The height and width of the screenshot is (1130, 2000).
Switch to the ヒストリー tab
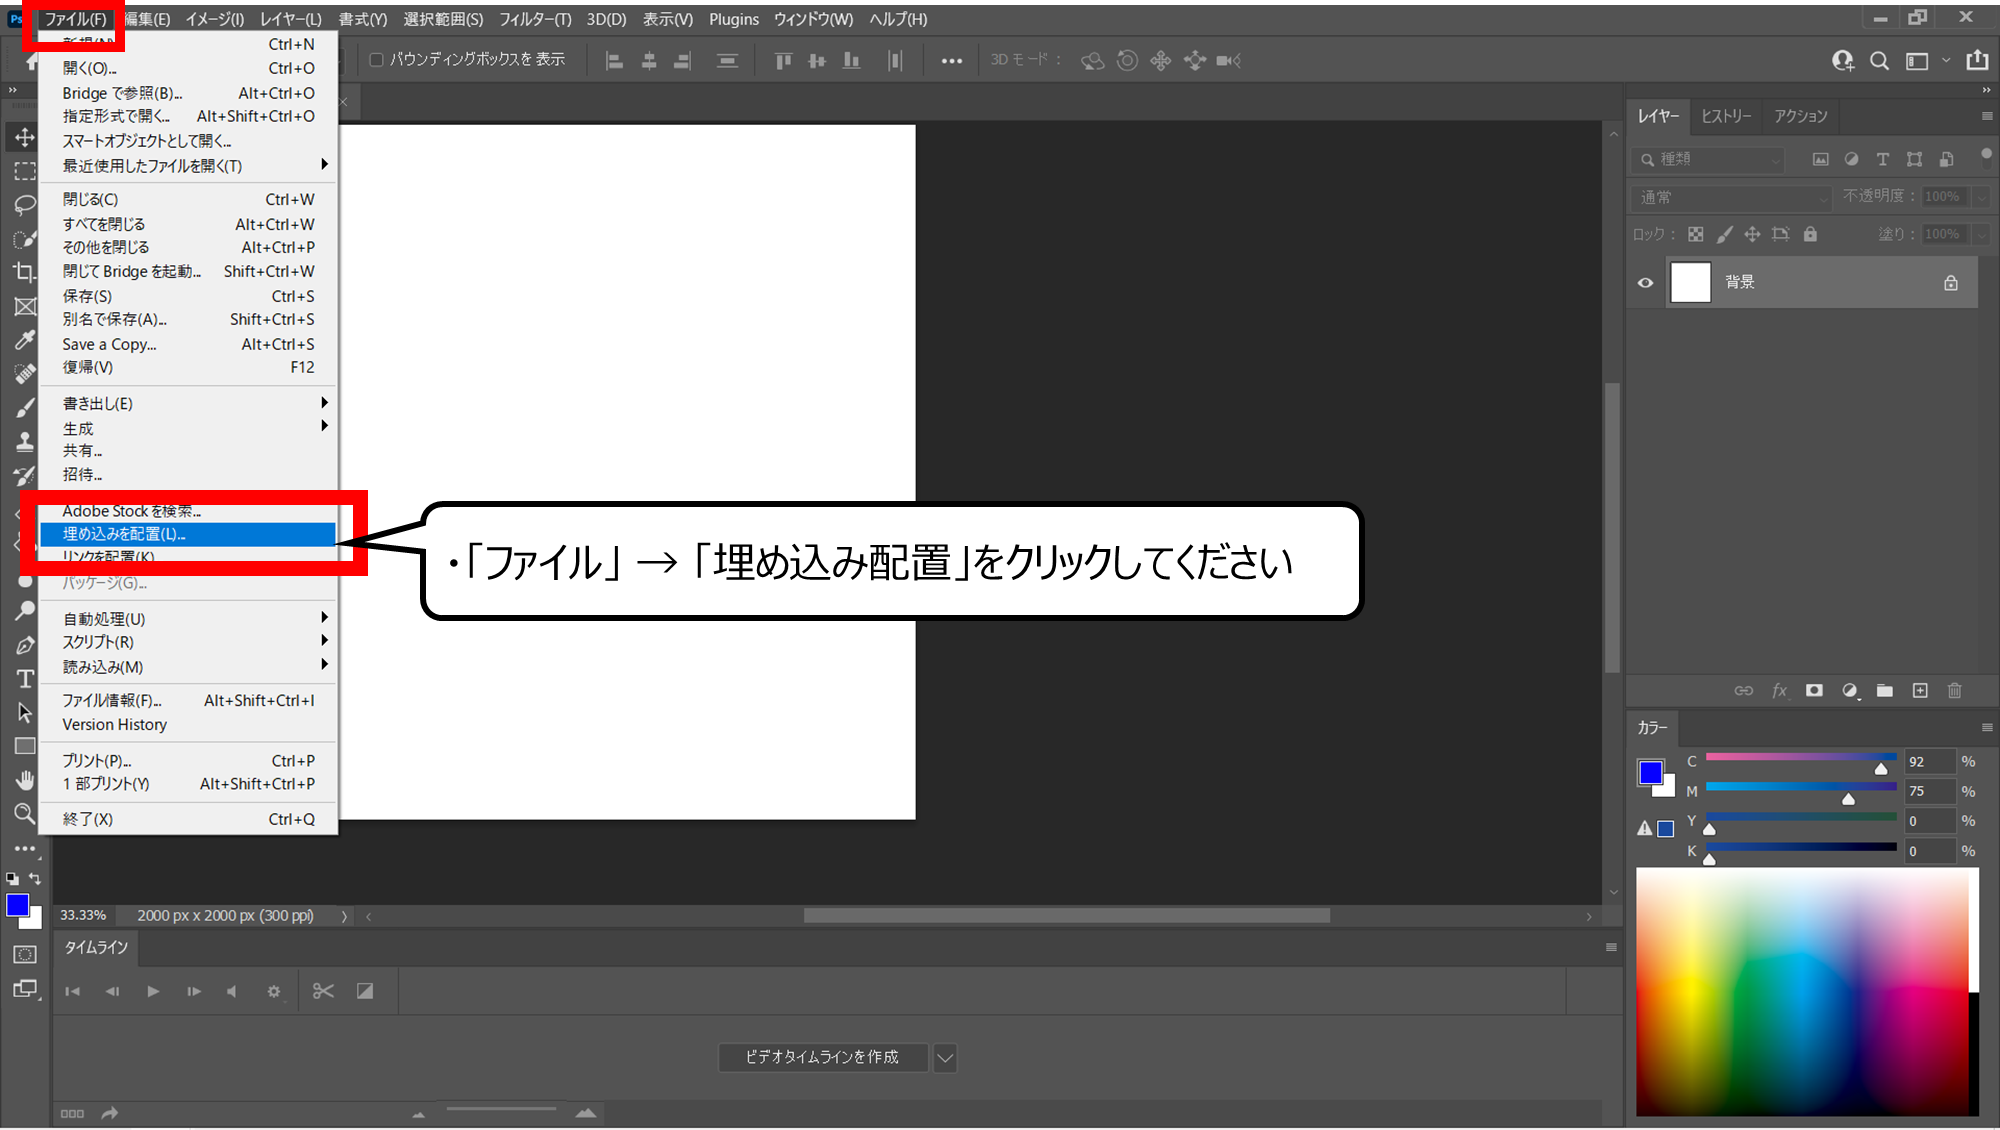point(1726,116)
